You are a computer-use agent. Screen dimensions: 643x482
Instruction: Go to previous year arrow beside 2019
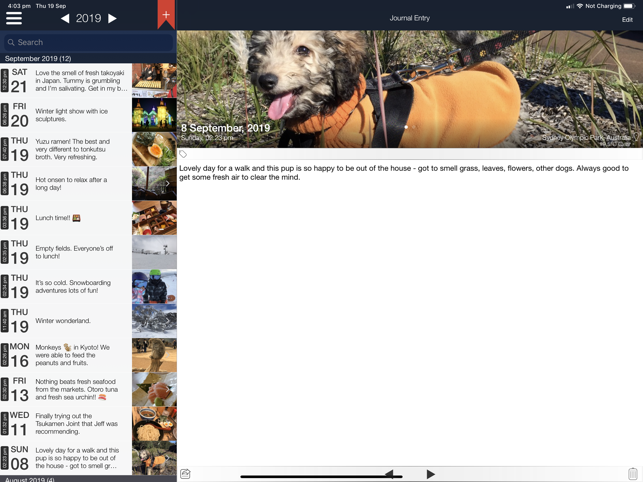(x=65, y=18)
